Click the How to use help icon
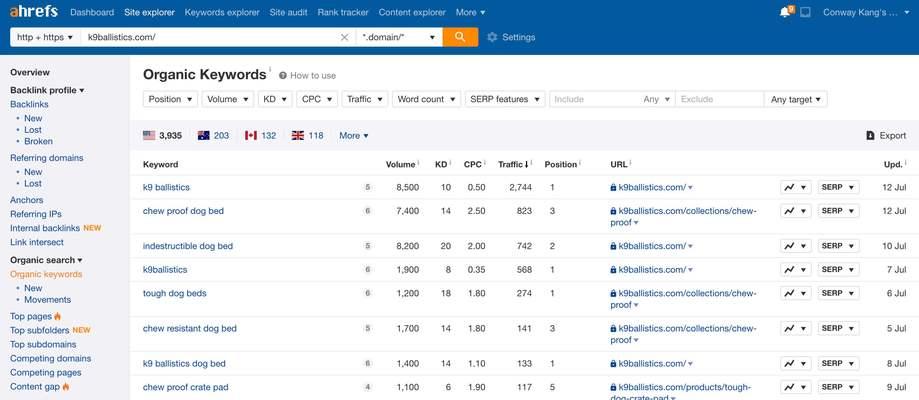Image resolution: width=919 pixels, height=400 pixels. pyautogui.click(x=283, y=76)
